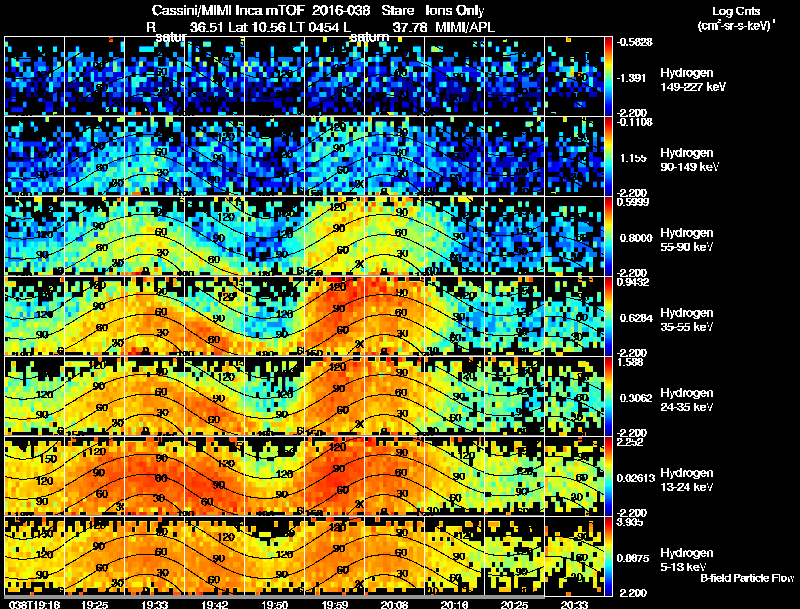Click the 'Hydrogen 90-149 keV' row label

[690, 160]
